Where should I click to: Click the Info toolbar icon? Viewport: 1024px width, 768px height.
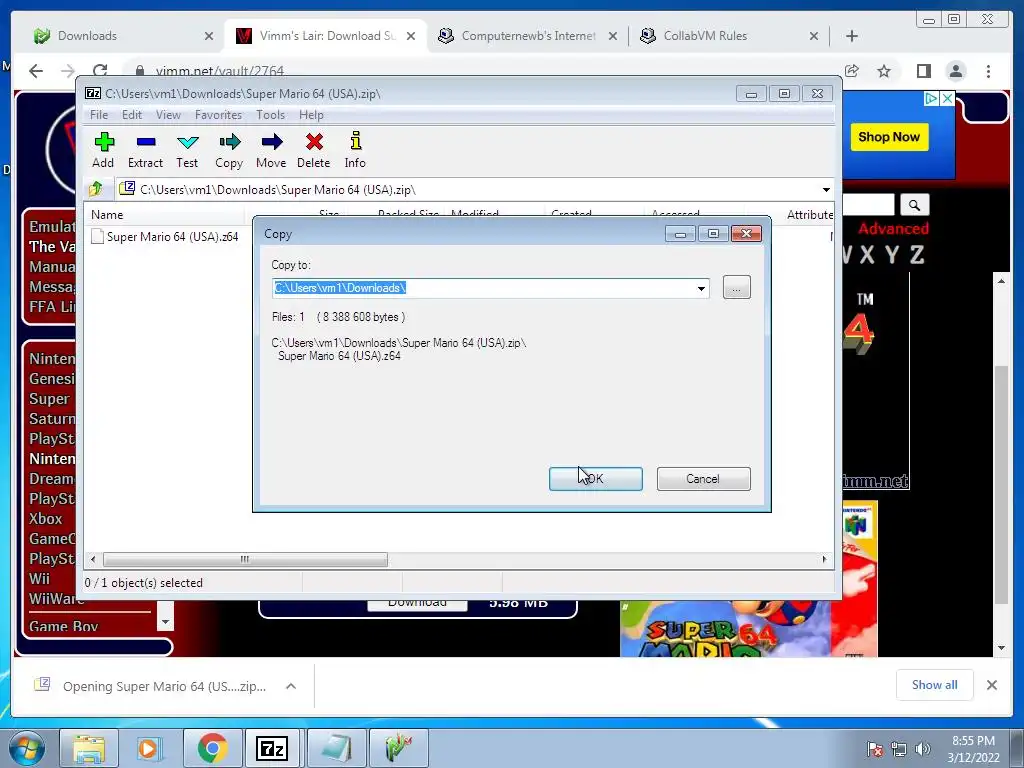355,150
